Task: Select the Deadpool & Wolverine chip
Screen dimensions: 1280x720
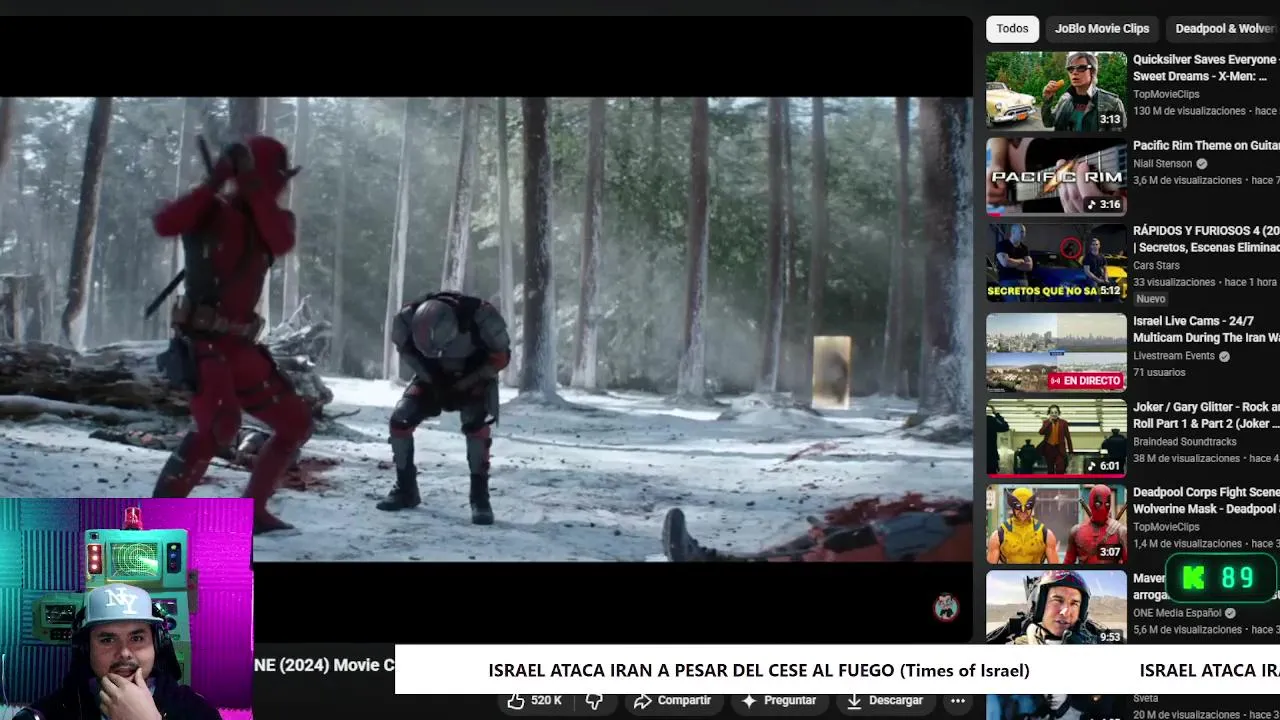Action: 1223,29
